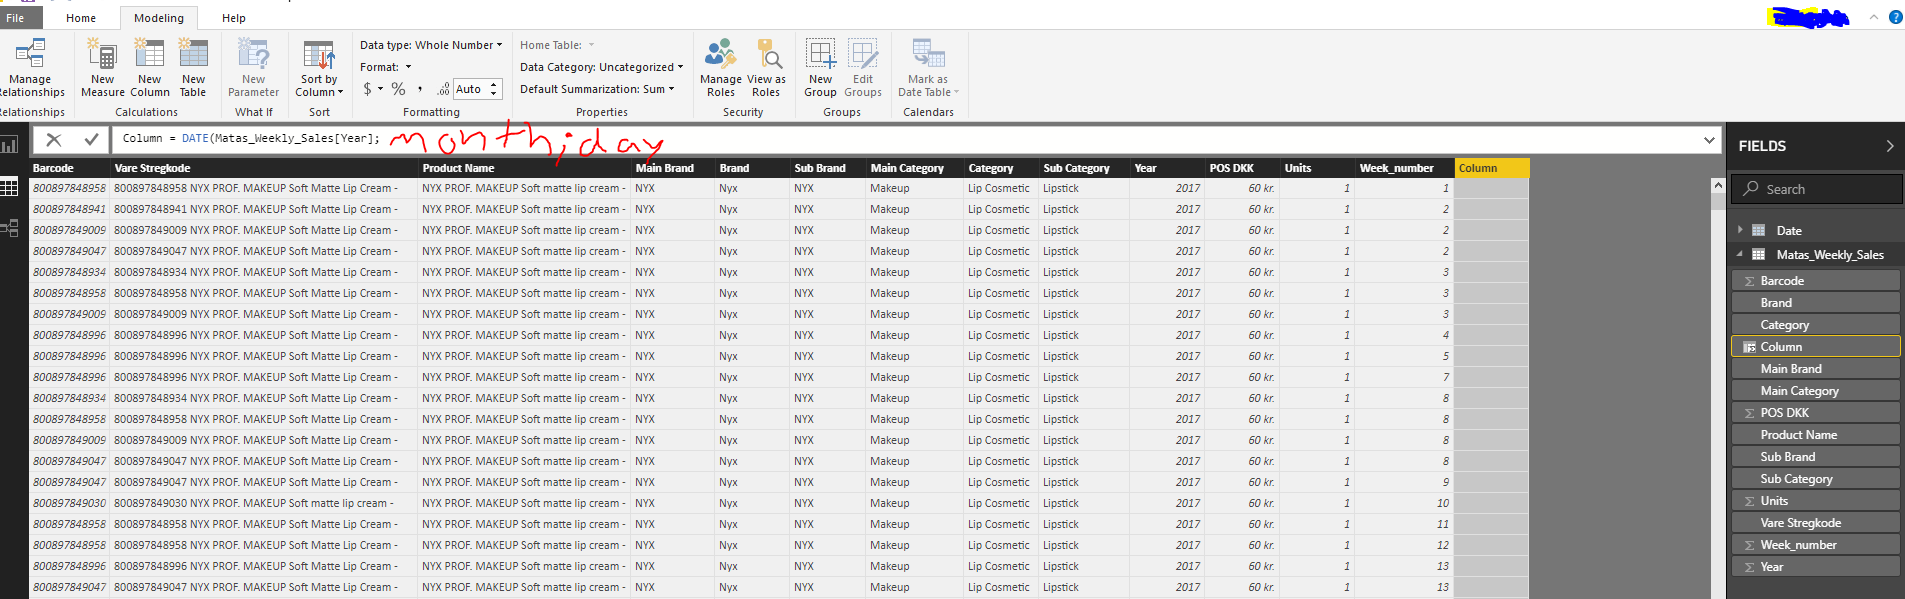This screenshot has height=599, width=1905.
Task: Adjust decimal places Auto stepper
Action: 493,89
